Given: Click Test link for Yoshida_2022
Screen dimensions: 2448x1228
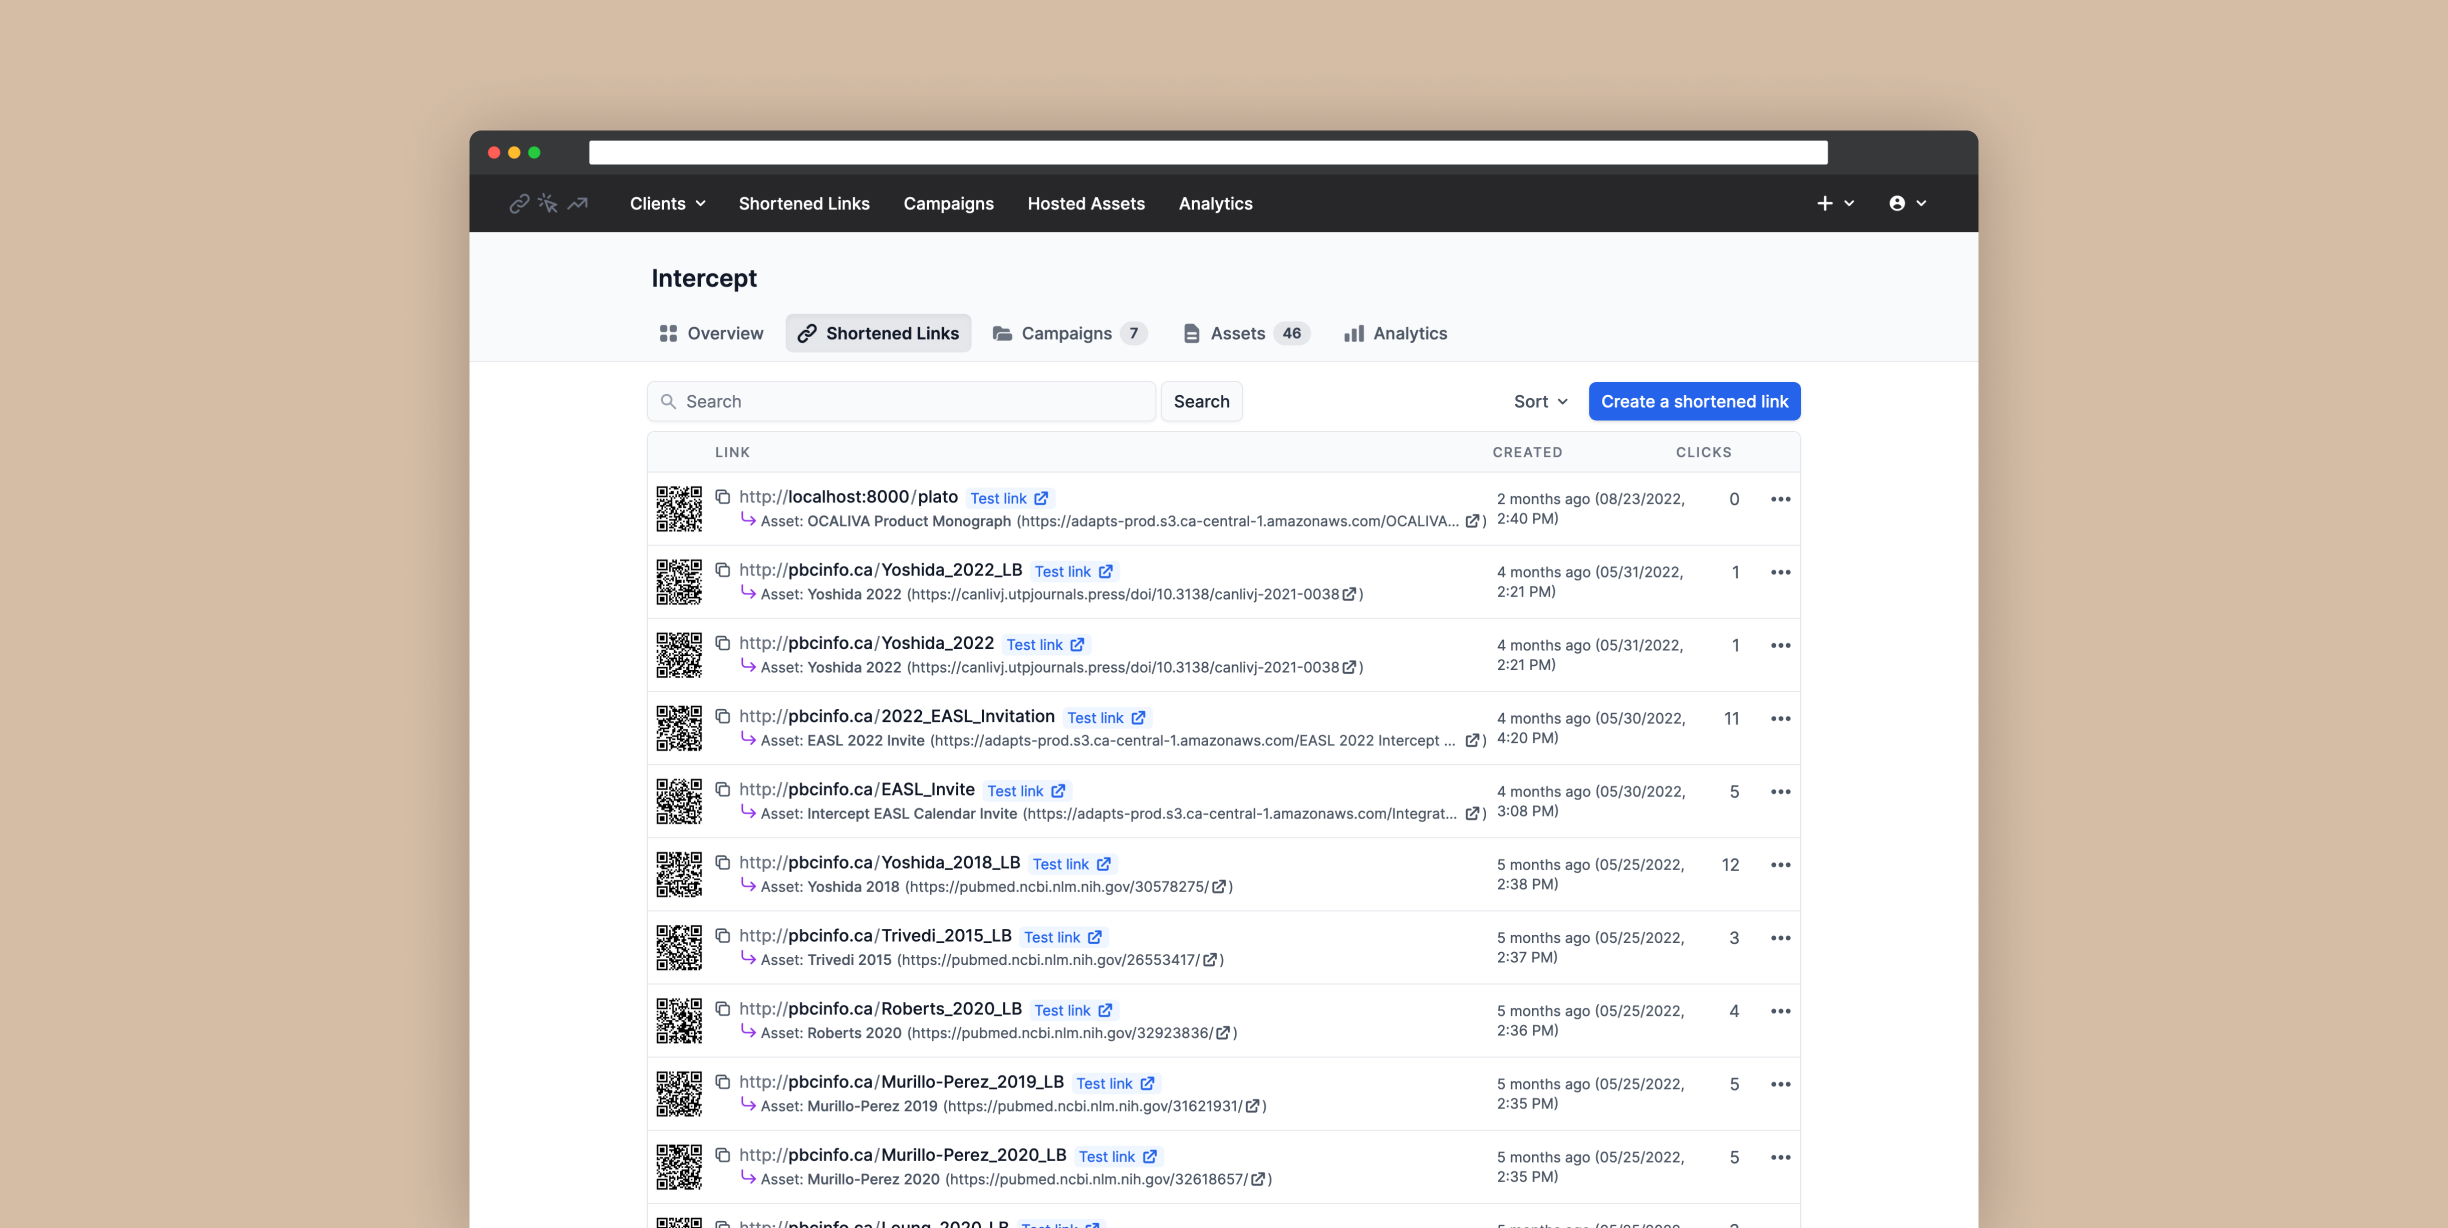Looking at the screenshot, I should pos(1045,645).
